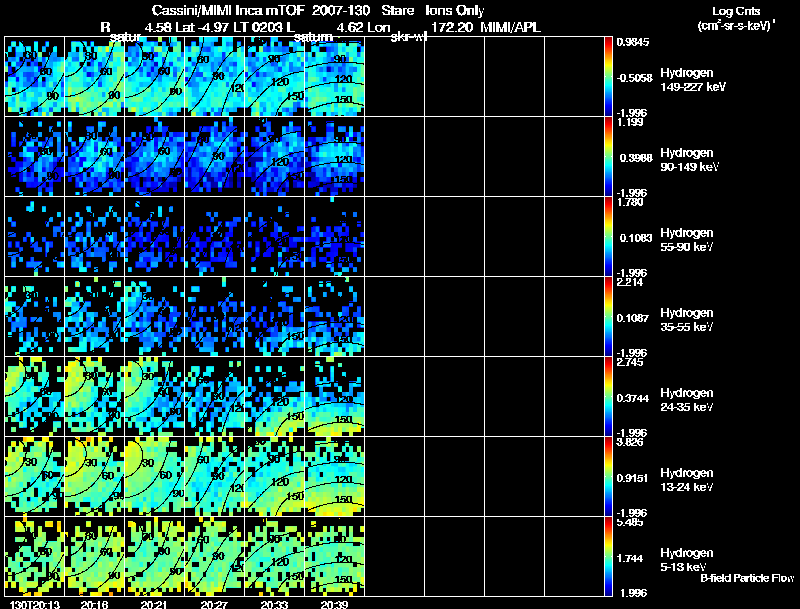This screenshot has width=800, height=609.
Task: Open the Hydrogen 35-55 keV image at 20:39
Action: coord(334,317)
